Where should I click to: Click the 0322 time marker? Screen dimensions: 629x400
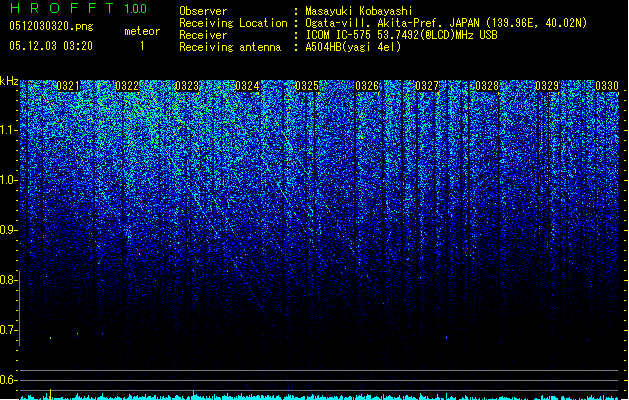click(x=127, y=86)
